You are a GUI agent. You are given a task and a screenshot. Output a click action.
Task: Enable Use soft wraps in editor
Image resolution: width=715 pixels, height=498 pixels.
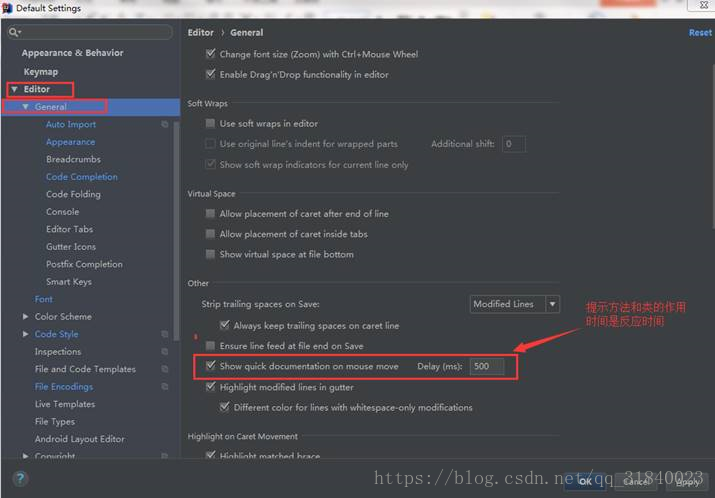coord(210,123)
